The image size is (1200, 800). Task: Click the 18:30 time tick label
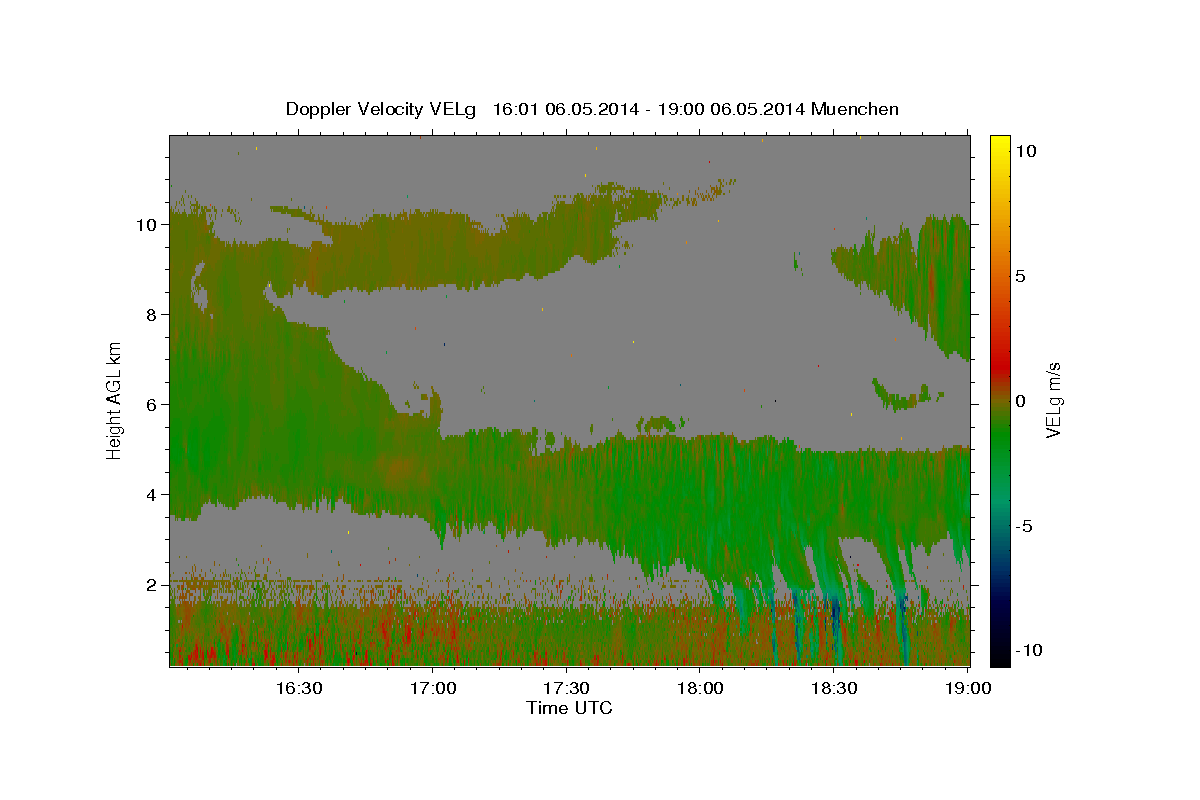[x=835, y=688]
